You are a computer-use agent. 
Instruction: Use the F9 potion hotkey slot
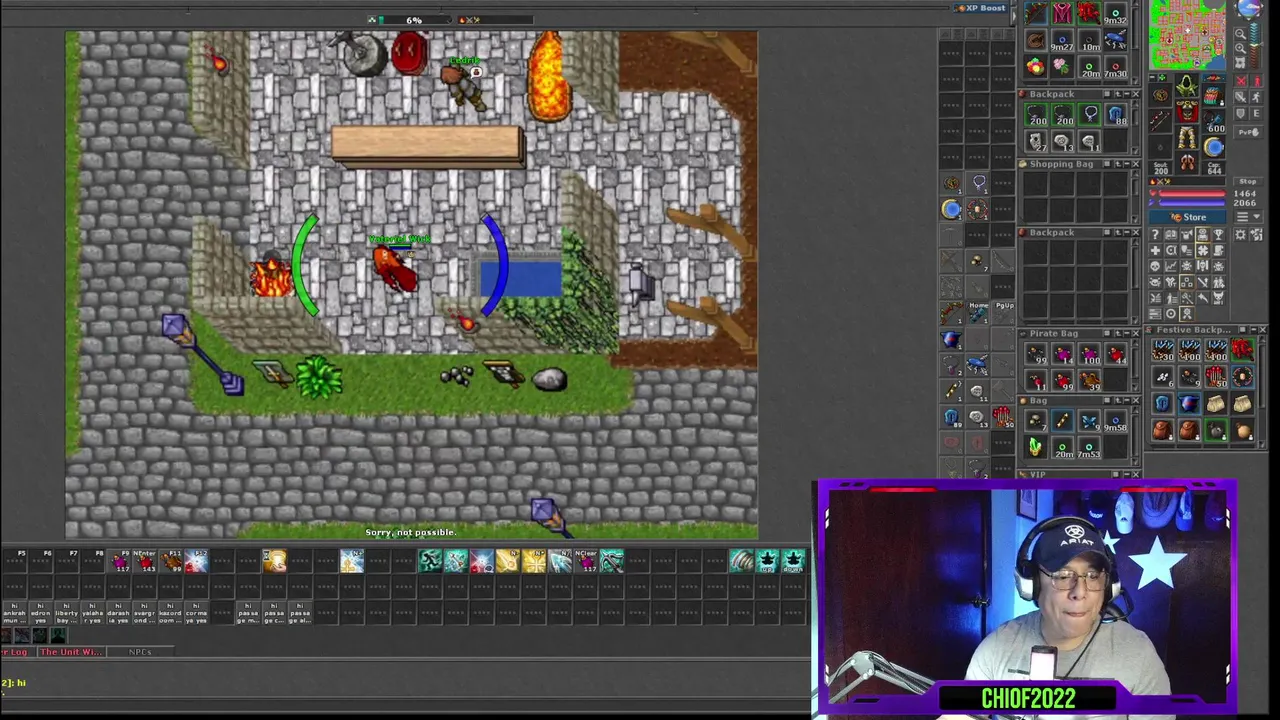tap(119, 561)
